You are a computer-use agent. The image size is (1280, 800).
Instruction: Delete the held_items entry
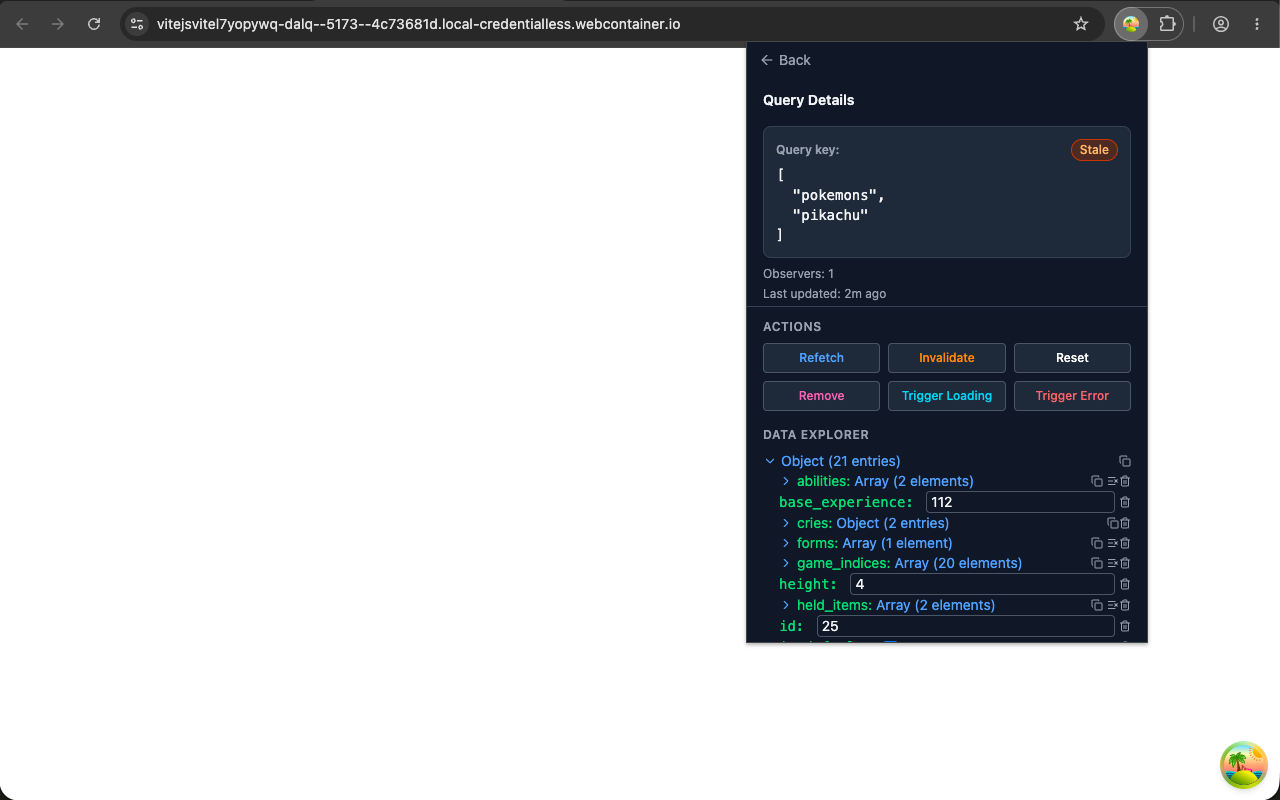click(x=1125, y=605)
